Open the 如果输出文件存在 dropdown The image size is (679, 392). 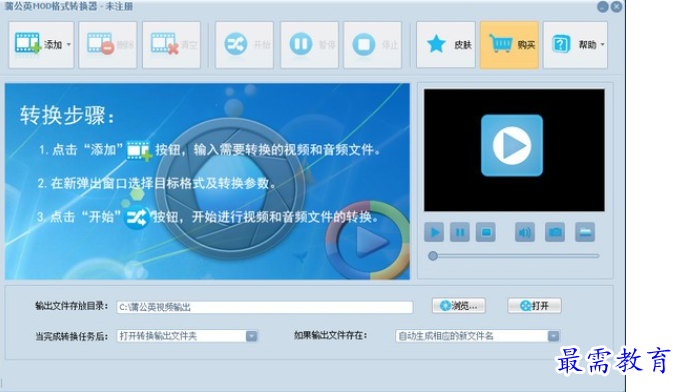click(477, 336)
